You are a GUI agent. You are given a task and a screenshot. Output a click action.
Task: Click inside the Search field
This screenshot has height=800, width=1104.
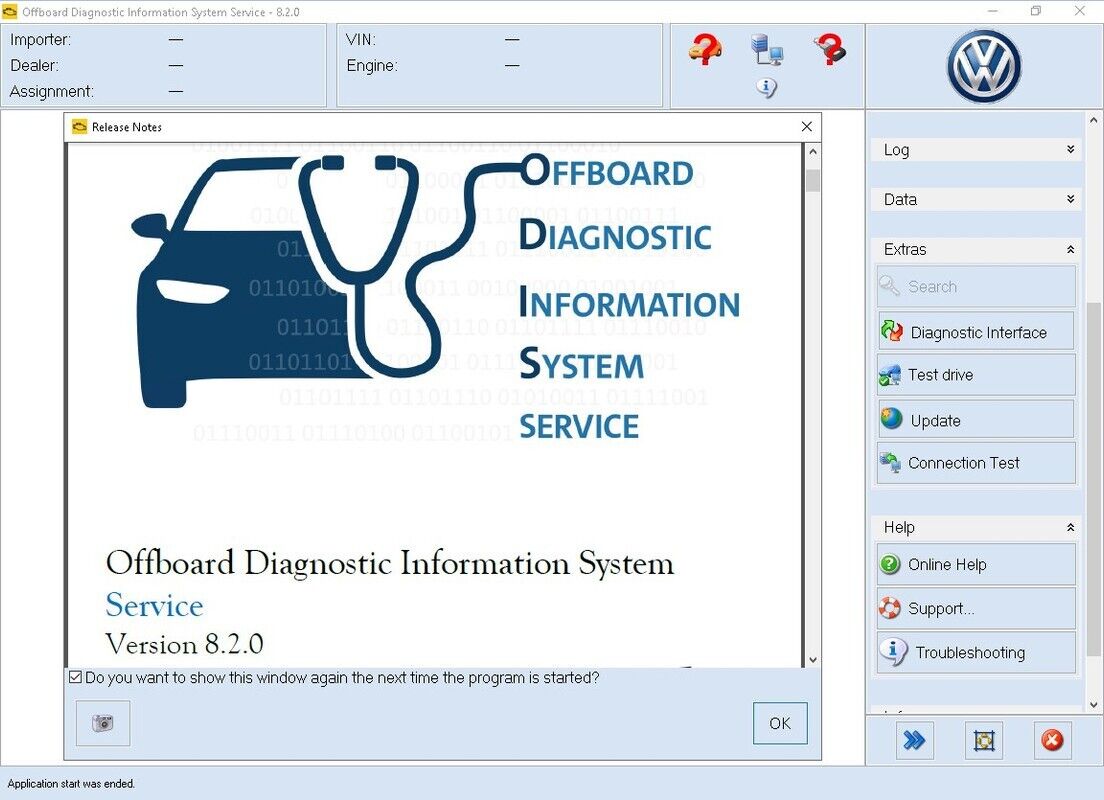(x=975, y=287)
